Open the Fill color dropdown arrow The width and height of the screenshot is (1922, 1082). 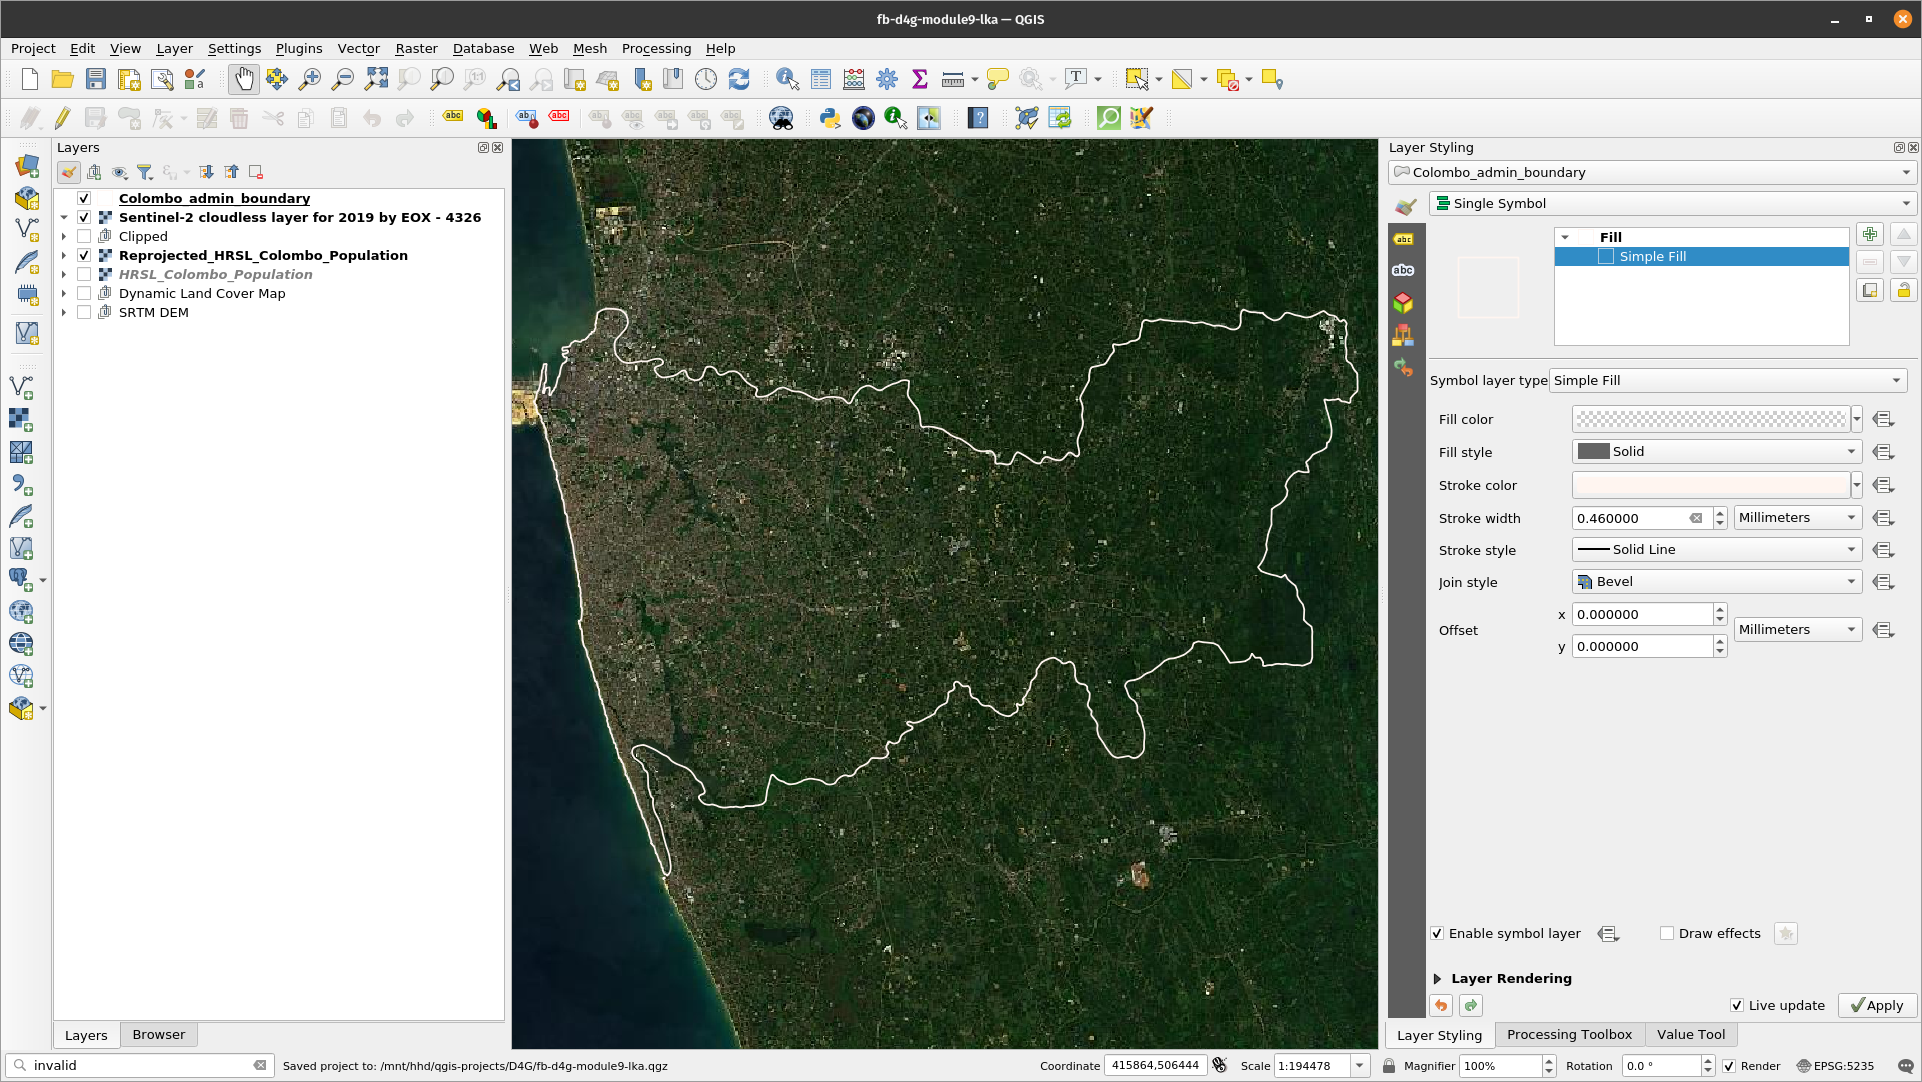point(1857,420)
